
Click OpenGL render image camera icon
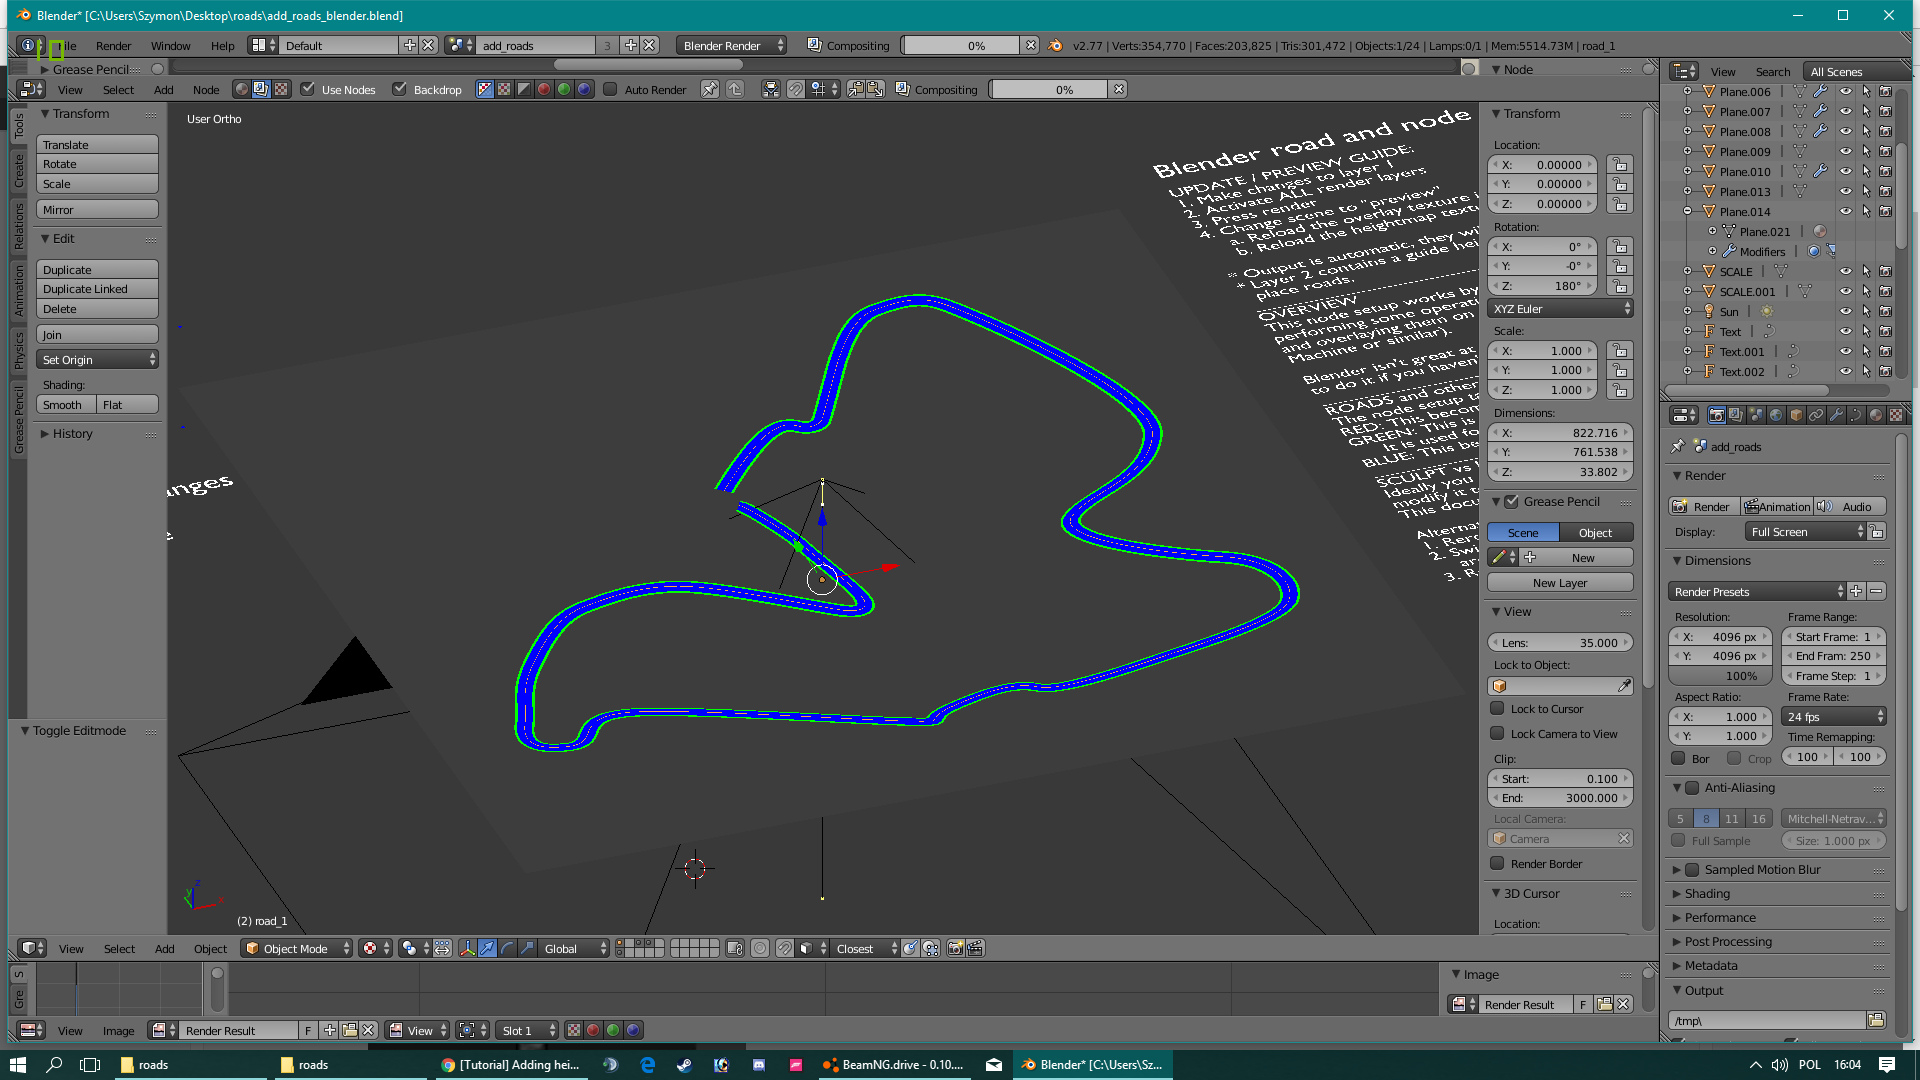(x=955, y=948)
